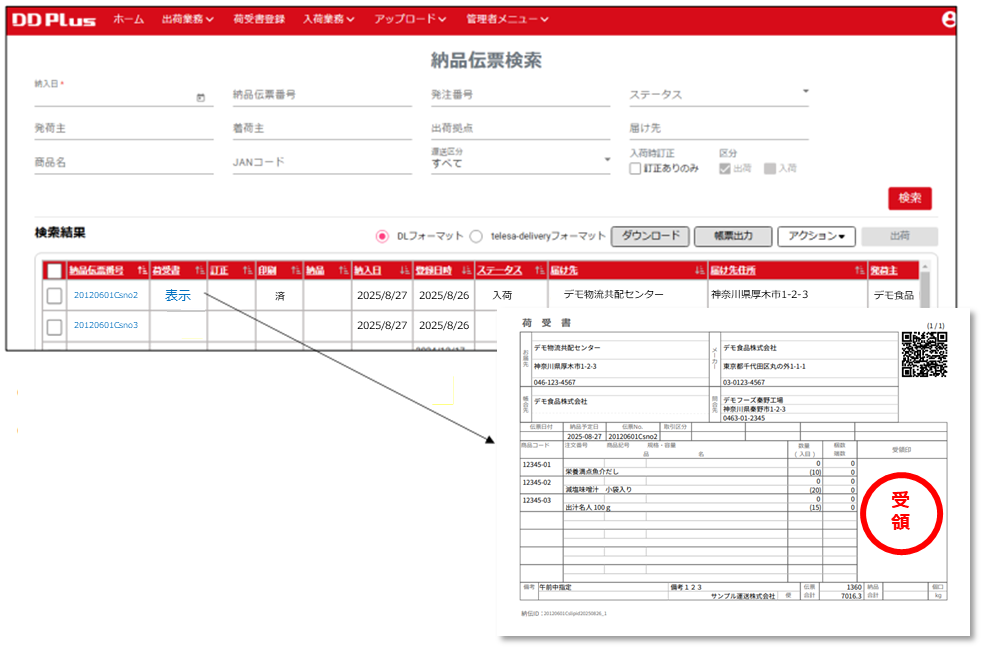Open the アクション dropdown button
This screenshot has height=649, width=983.
point(816,236)
